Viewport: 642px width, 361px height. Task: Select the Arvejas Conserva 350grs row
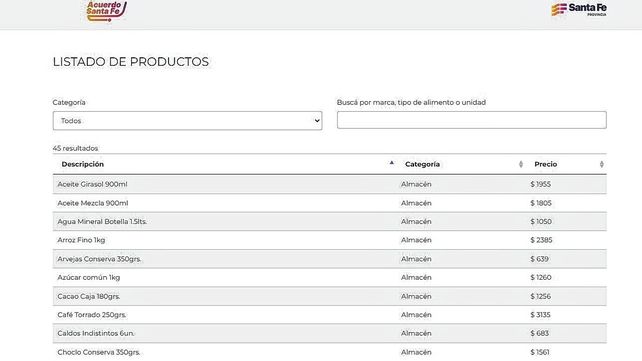pyautogui.click(x=330, y=259)
